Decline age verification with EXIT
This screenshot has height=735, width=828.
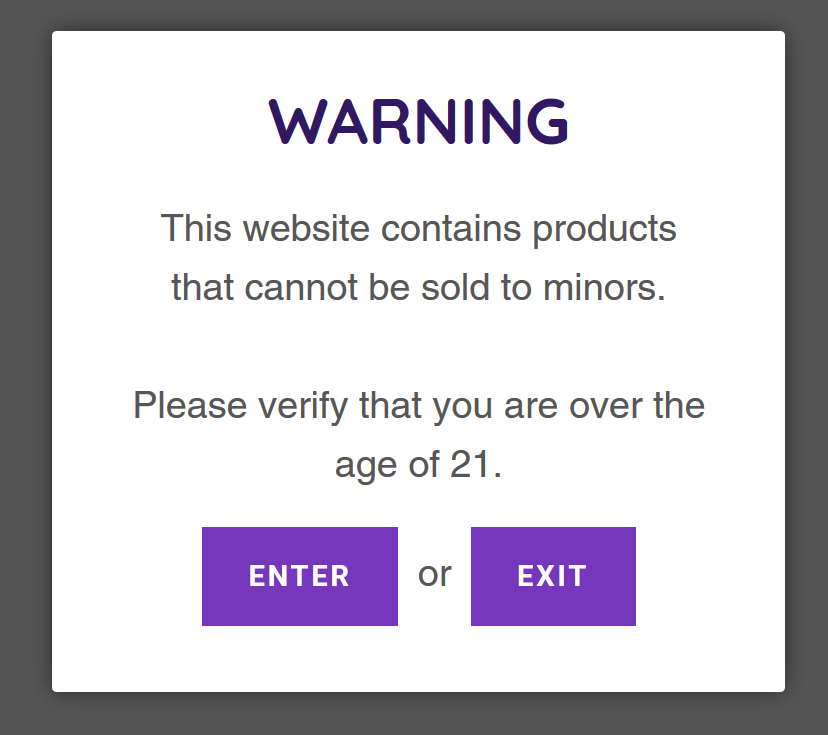pos(553,576)
